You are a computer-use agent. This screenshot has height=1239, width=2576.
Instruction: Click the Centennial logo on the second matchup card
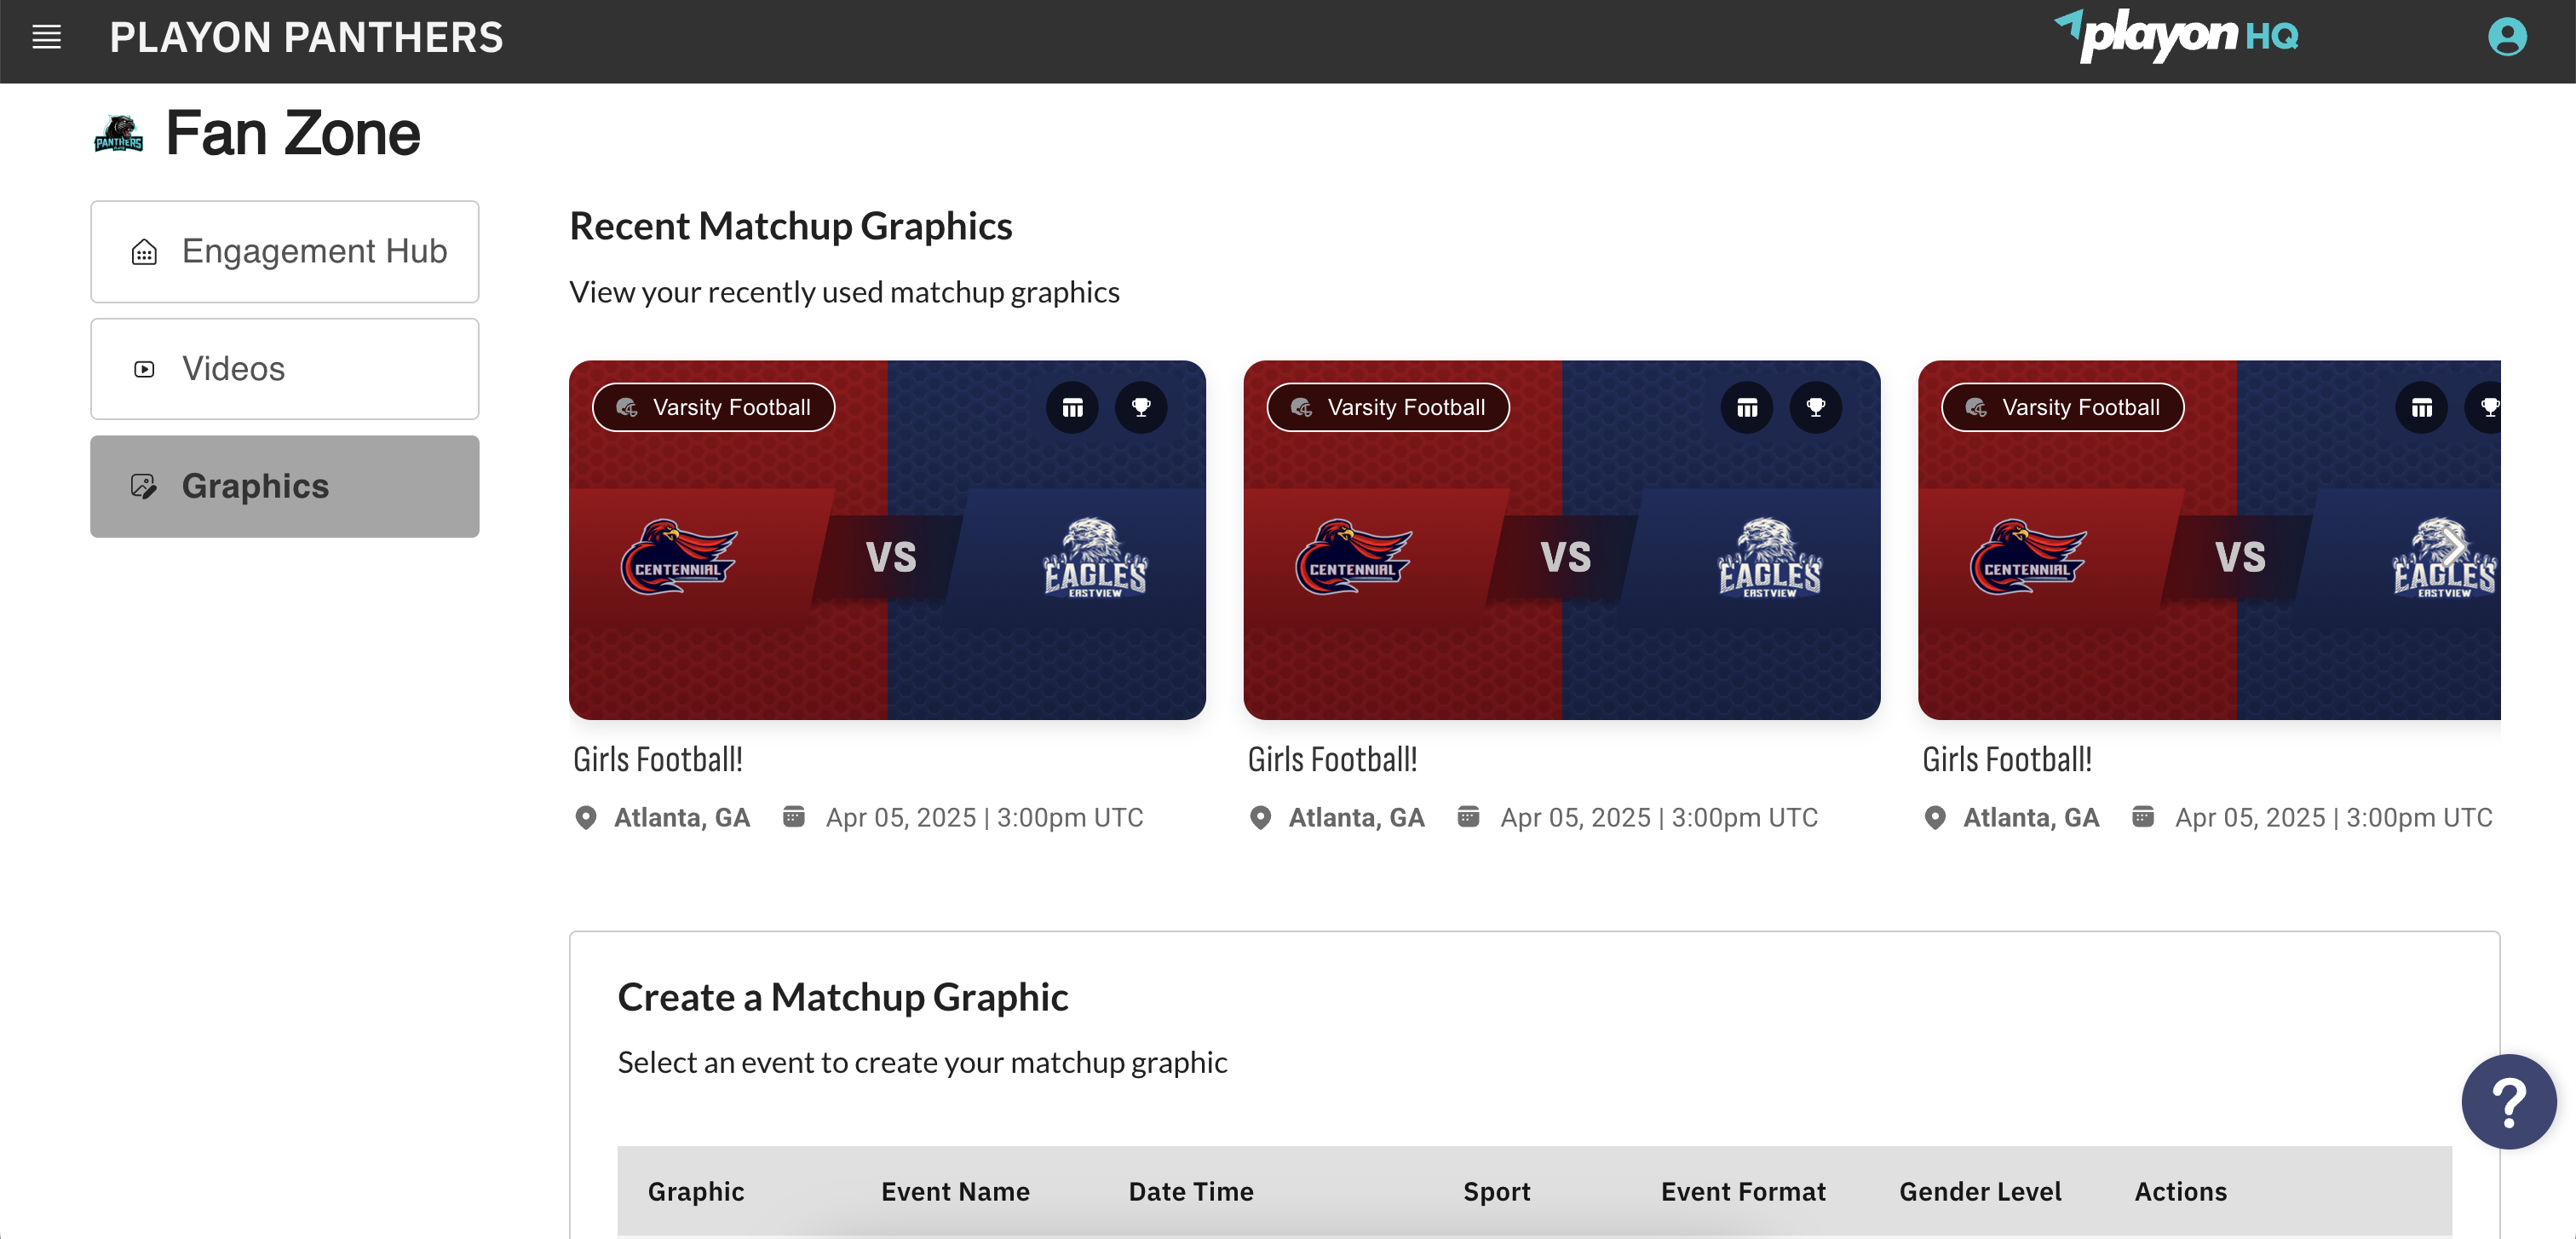point(1354,556)
